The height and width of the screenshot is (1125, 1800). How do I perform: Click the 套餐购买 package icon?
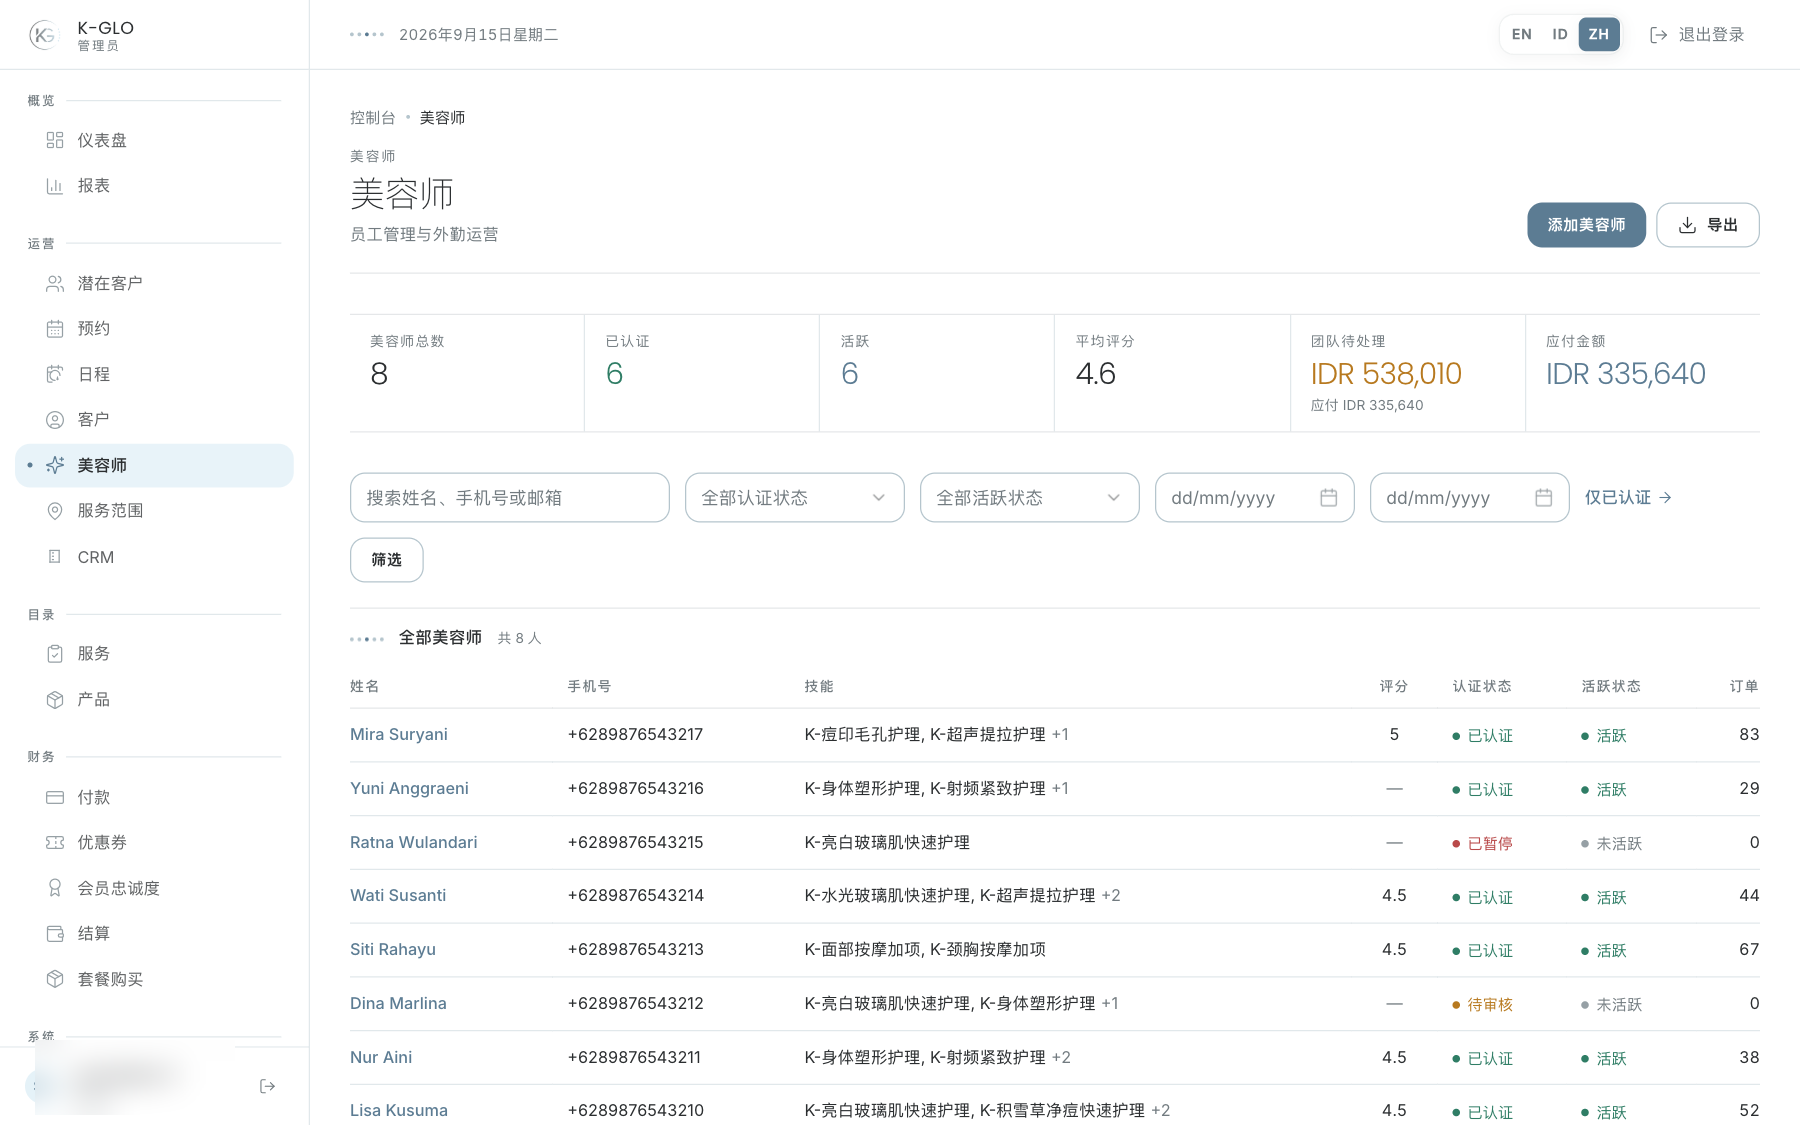(55, 979)
